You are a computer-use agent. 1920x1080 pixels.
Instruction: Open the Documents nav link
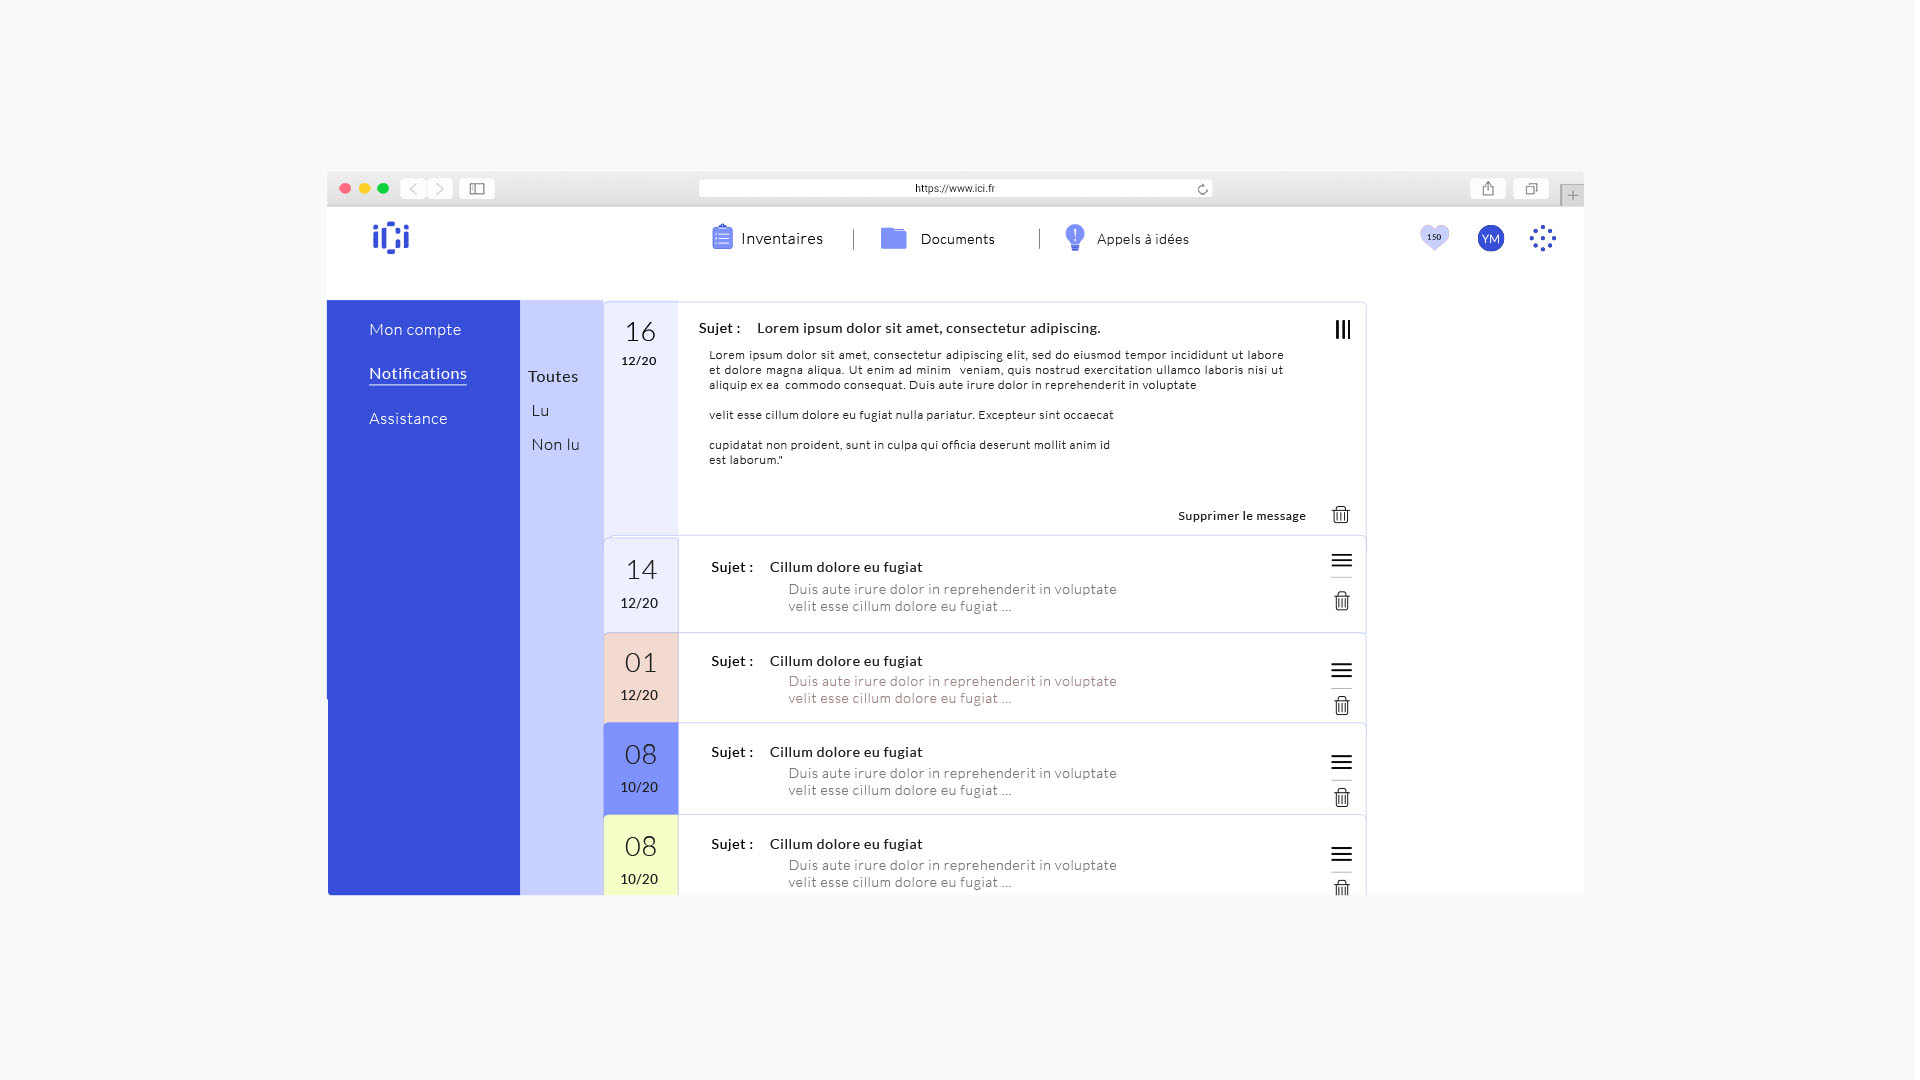(958, 239)
